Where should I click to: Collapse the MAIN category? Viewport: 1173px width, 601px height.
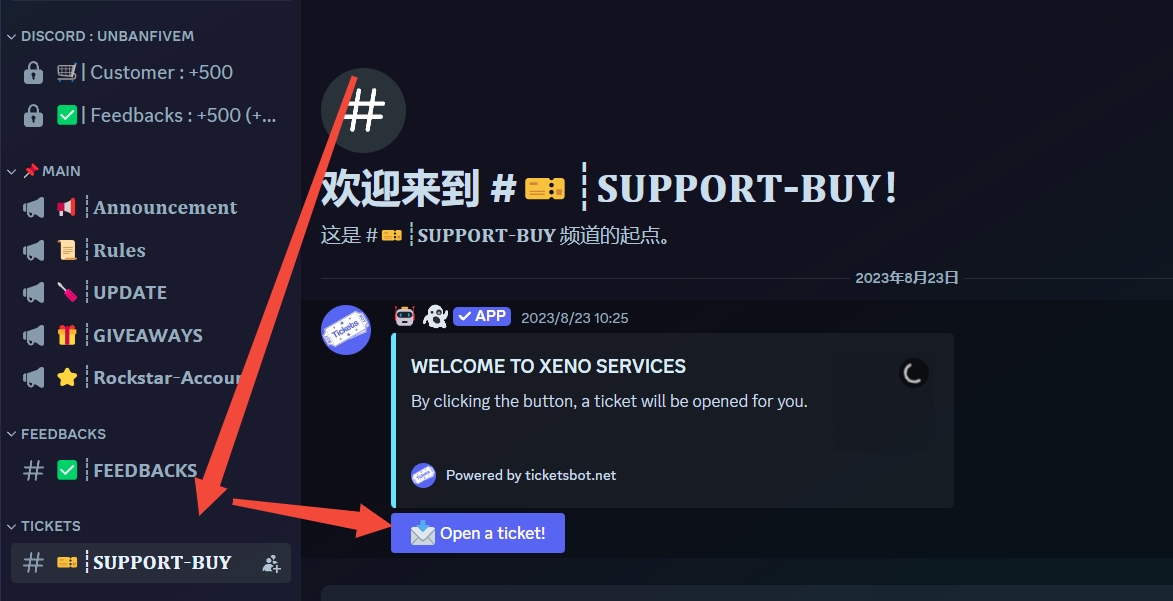point(43,171)
